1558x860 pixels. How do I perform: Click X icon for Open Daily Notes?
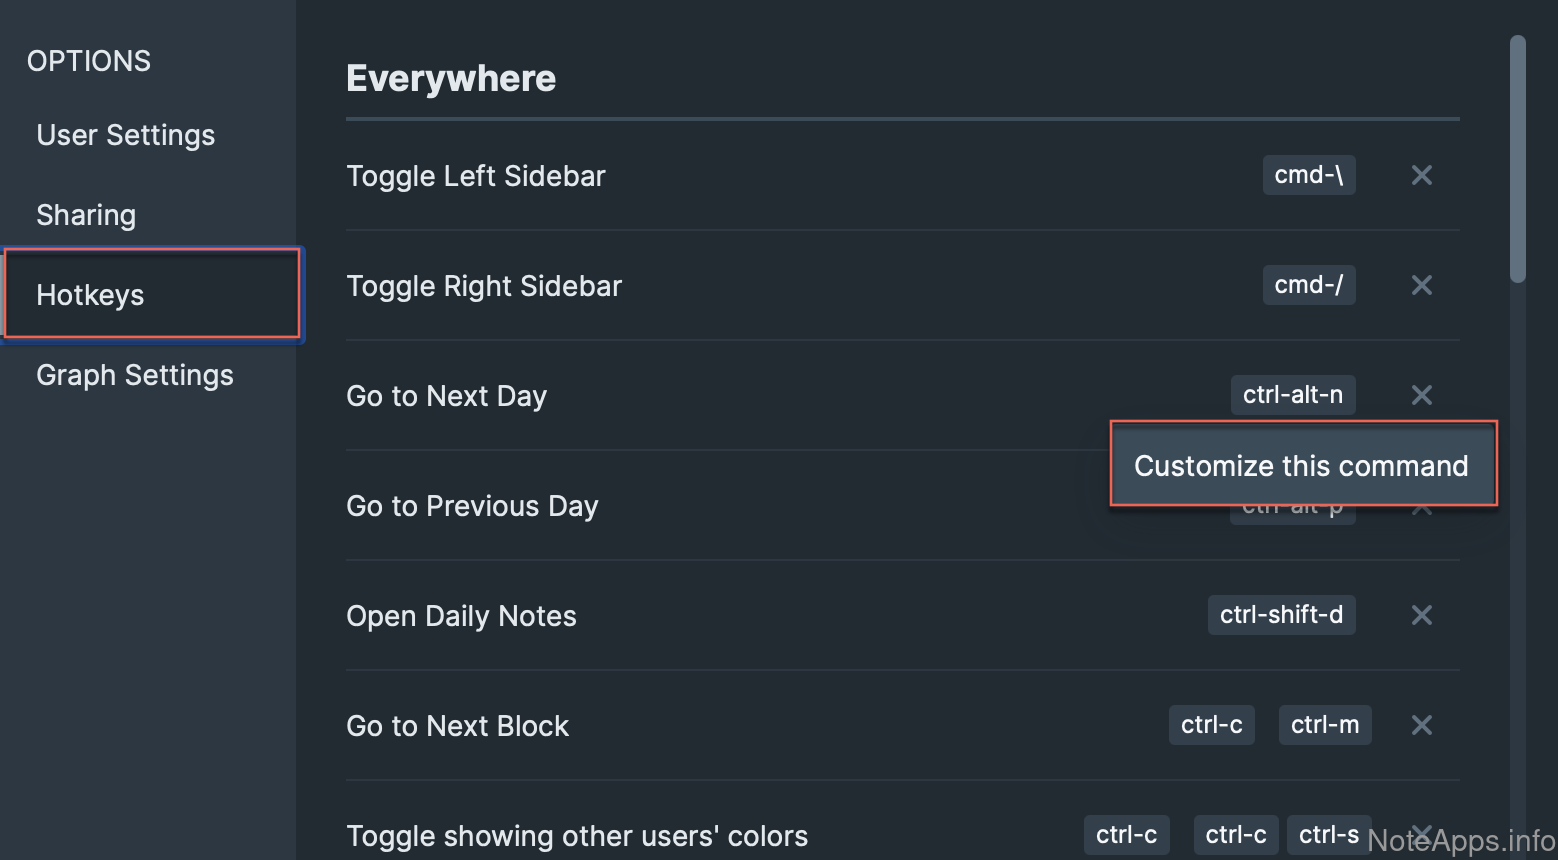point(1421,615)
